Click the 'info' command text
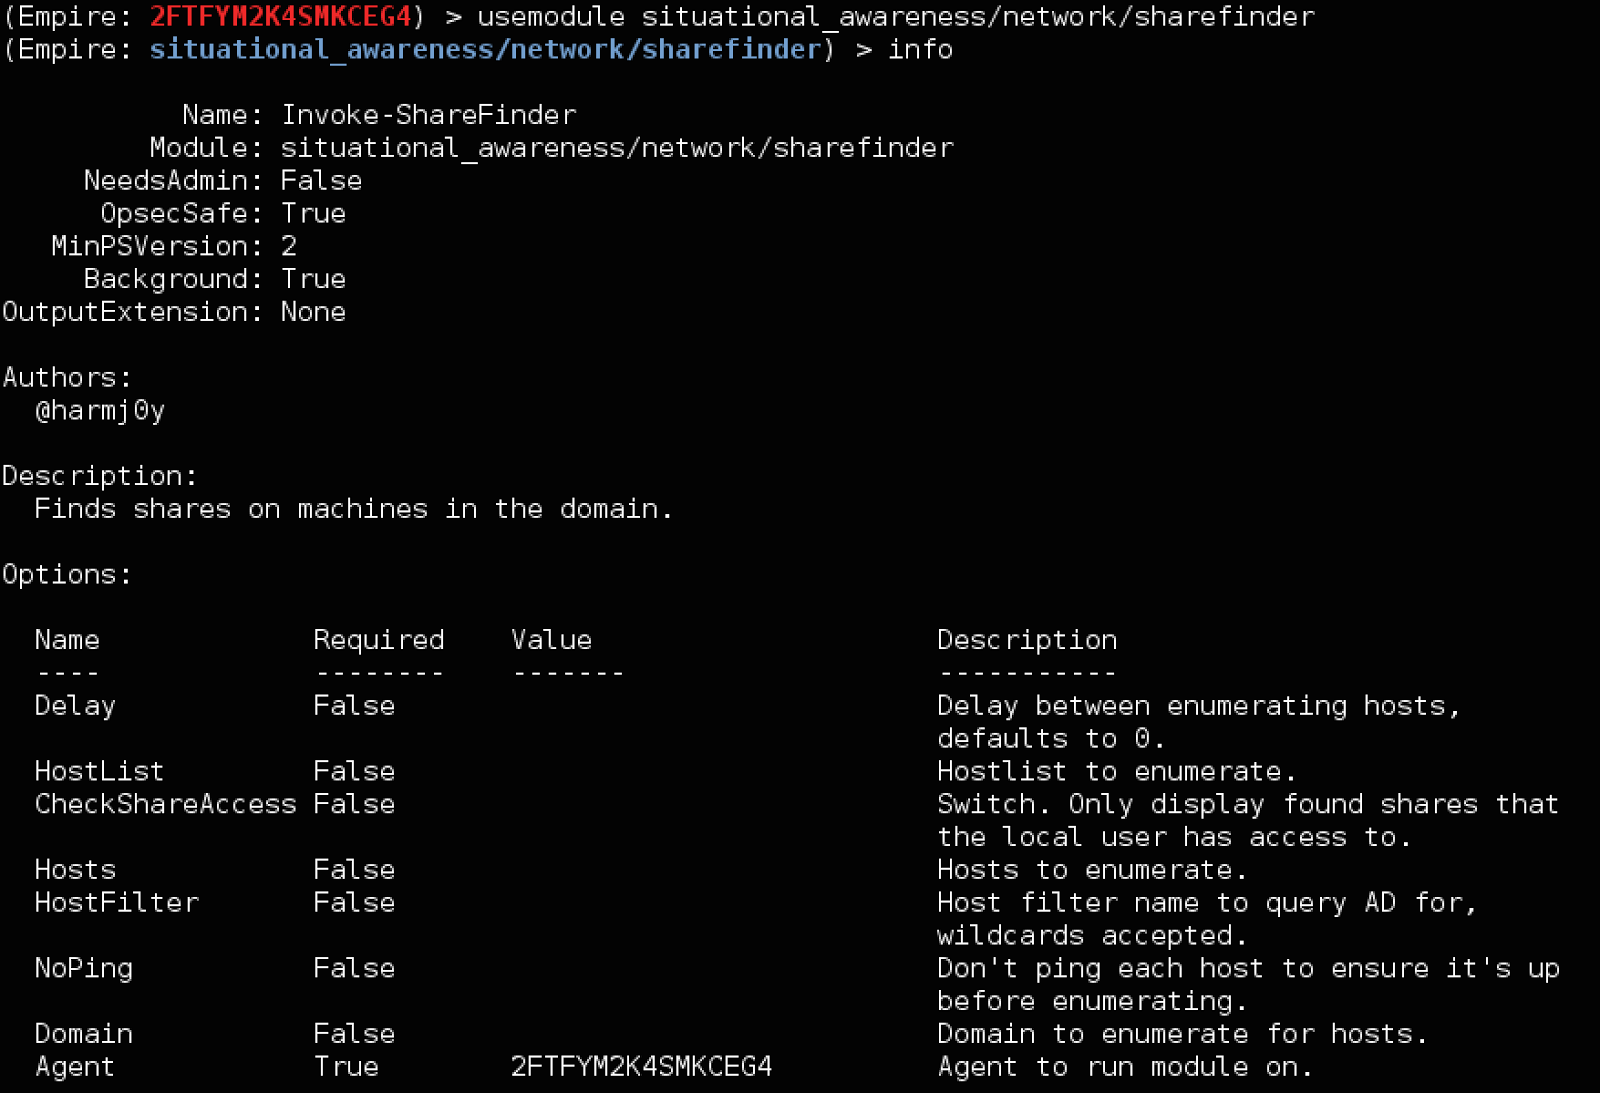This screenshot has height=1093, width=1600. pyautogui.click(x=921, y=50)
